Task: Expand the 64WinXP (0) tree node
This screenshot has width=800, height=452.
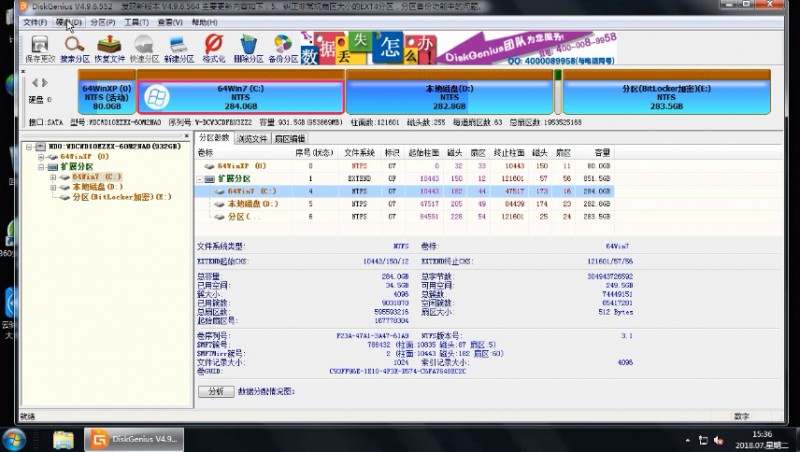Action: point(41,157)
